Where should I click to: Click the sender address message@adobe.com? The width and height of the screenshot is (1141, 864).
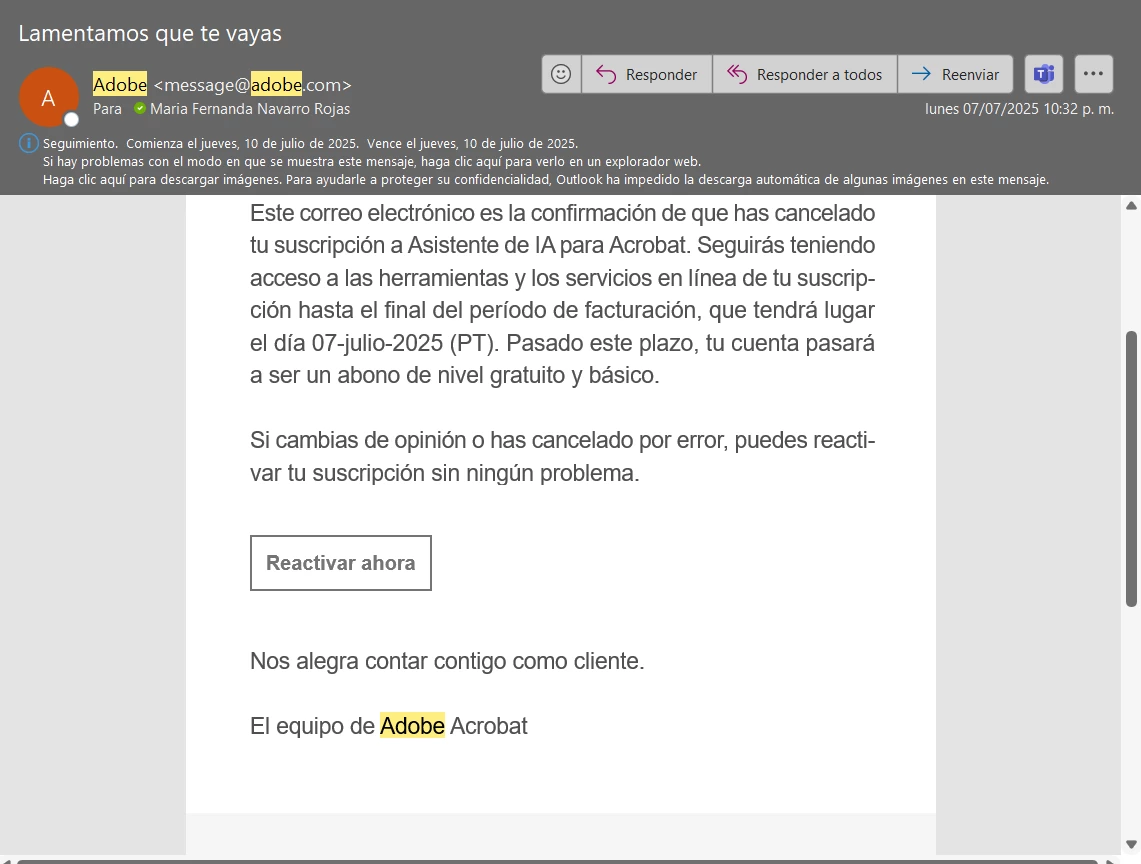(253, 85)
